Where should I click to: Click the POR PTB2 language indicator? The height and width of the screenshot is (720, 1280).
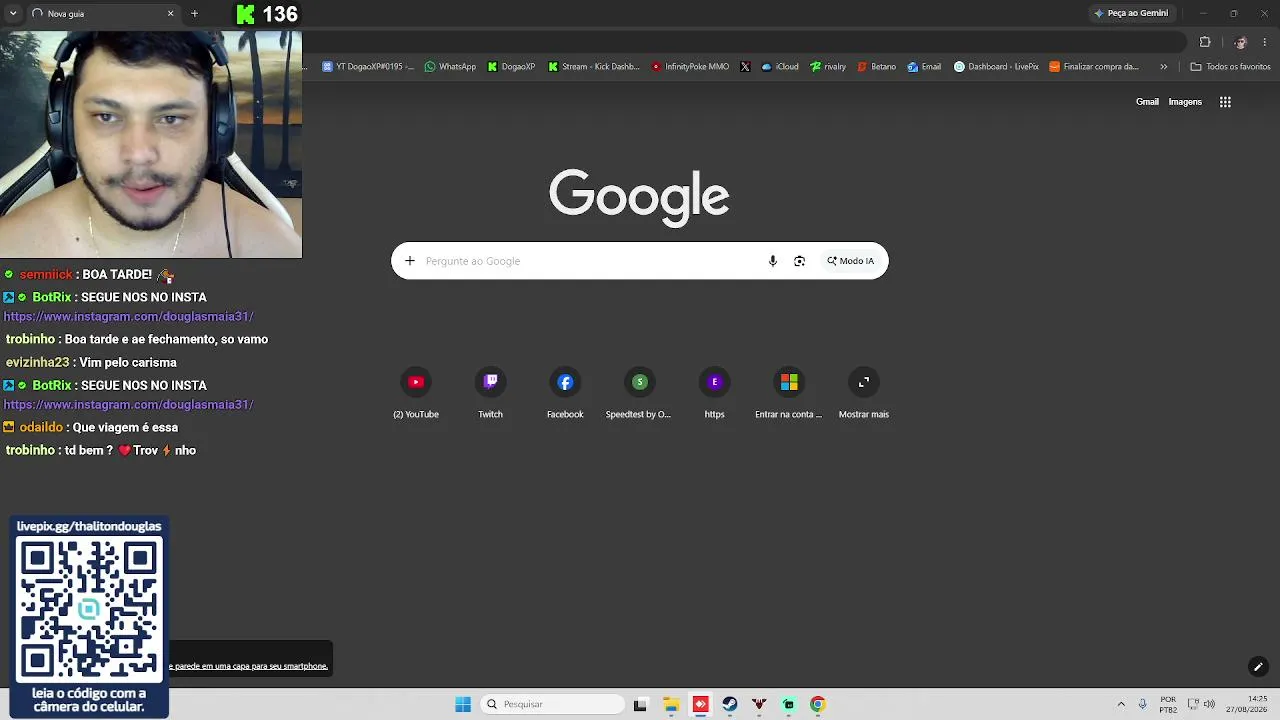1168,704
